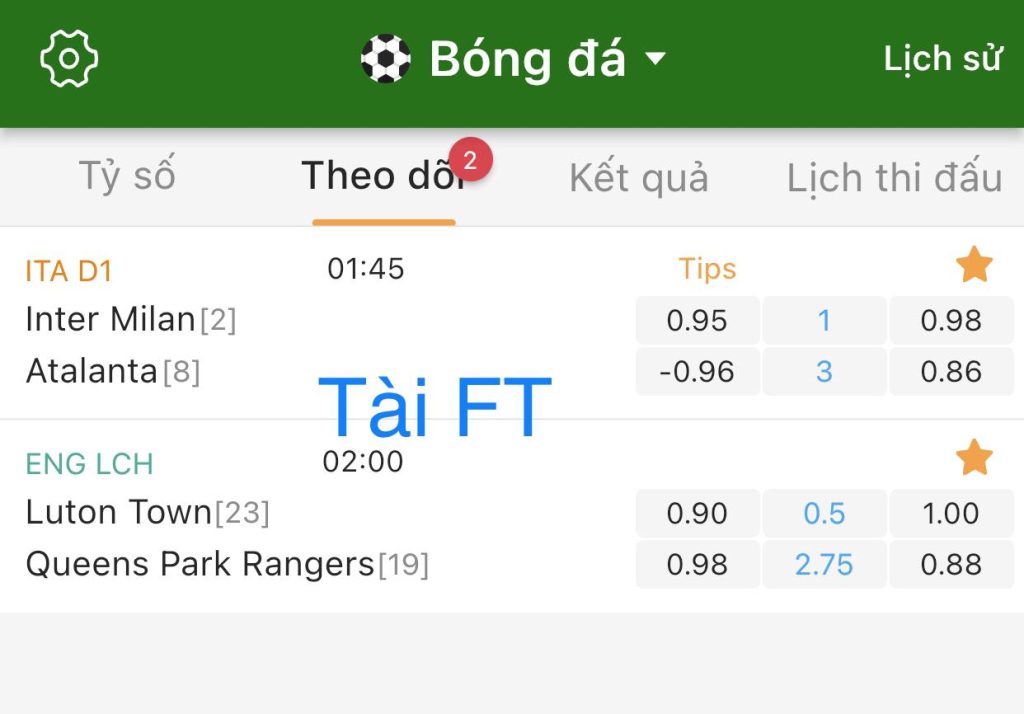Screen dimensions: 1024x714
Task: Switch to the Tỷ số tab
Action: pyautogui.click(x=127, y=177)
